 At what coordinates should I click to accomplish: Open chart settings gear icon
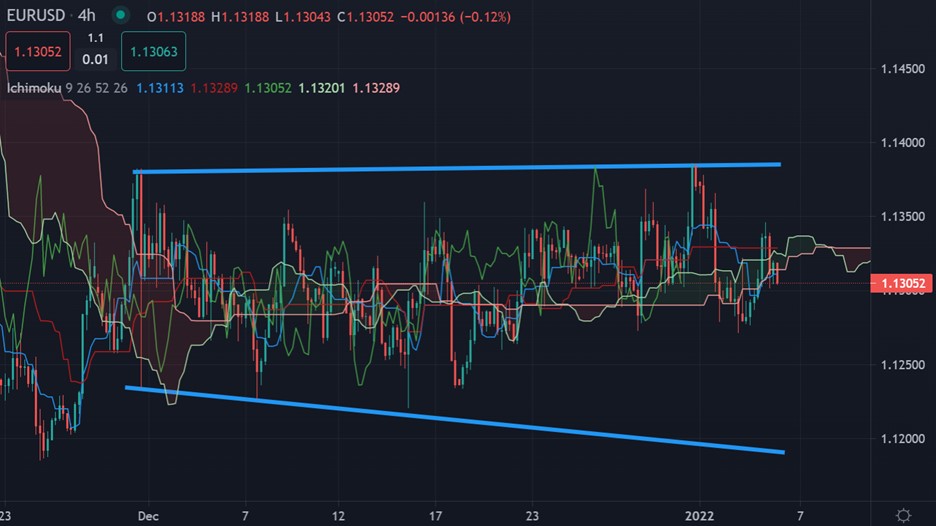[x=904, y=515]
